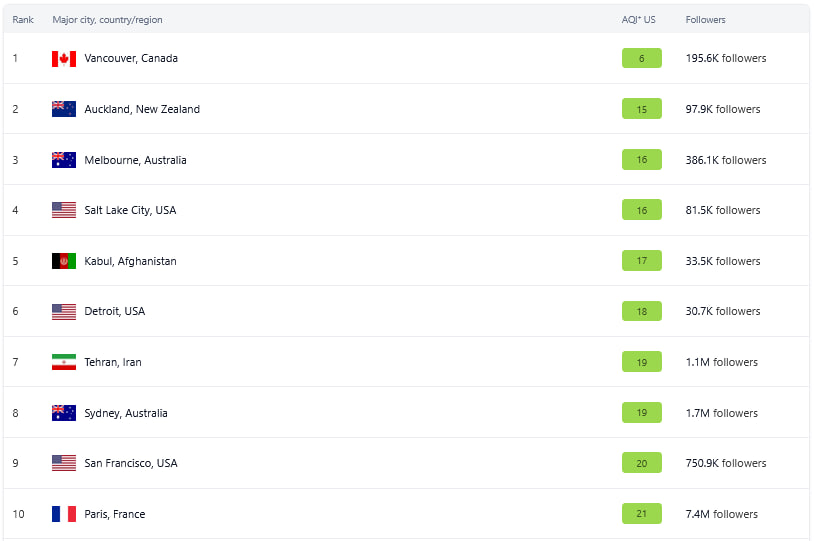Click the AQI* US column header
Viewport: 814px width, 541px height.
[x=639, y=20]
